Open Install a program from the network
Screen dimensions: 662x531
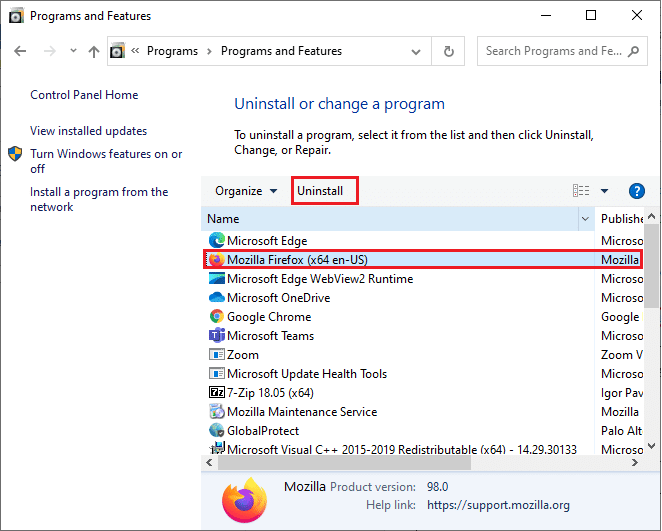(x=99, y=199)
